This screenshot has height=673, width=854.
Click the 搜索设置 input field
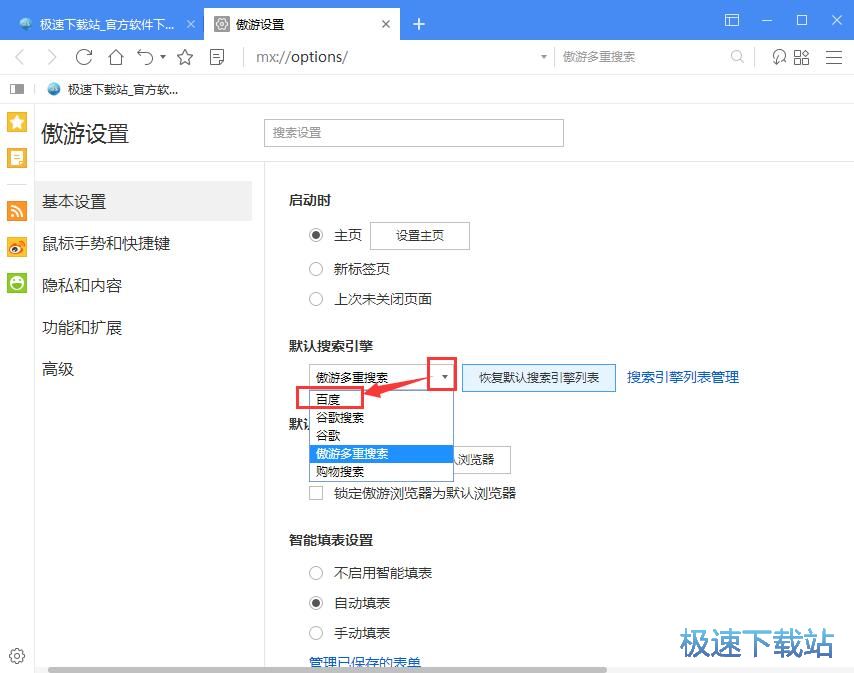tap(413, 133)
